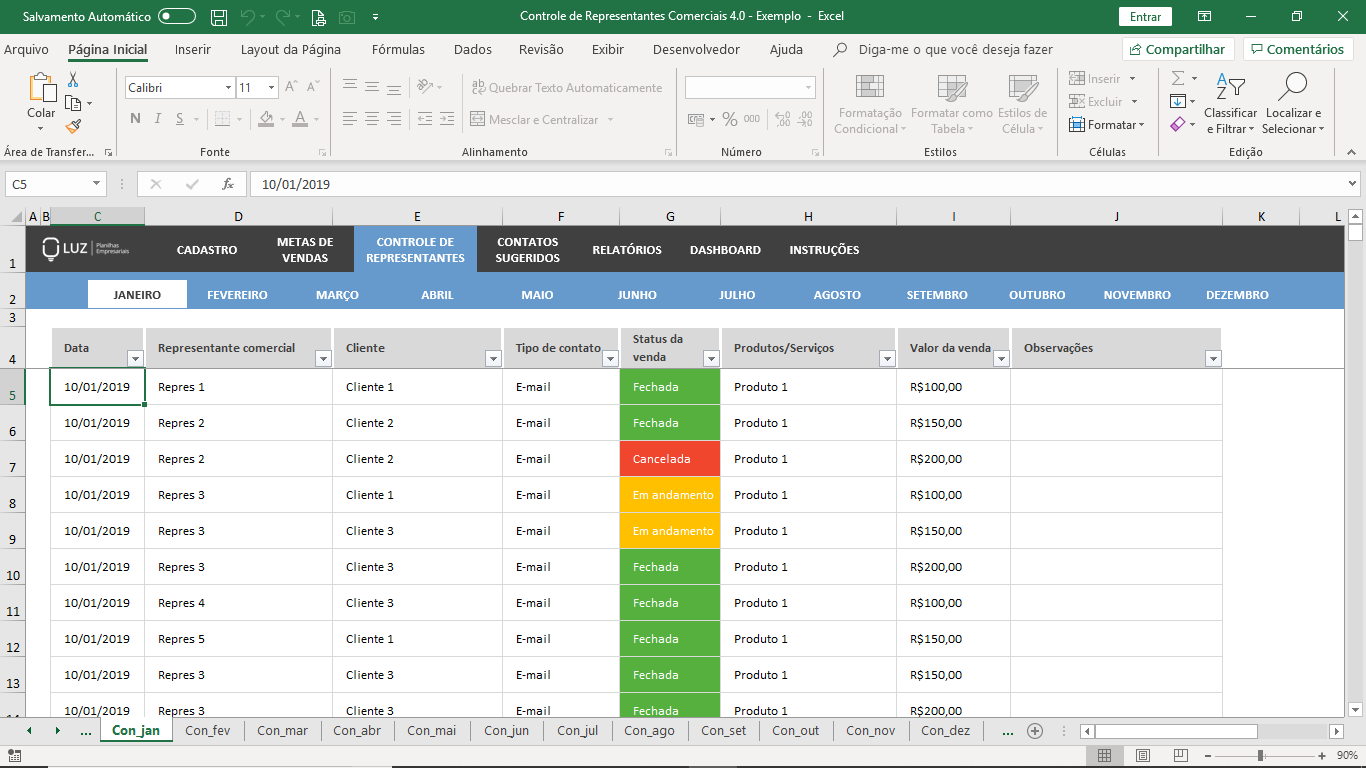Click the Clear eraser icon
The width and height of the screenshot is (1366, 768).
point(1178,125)
